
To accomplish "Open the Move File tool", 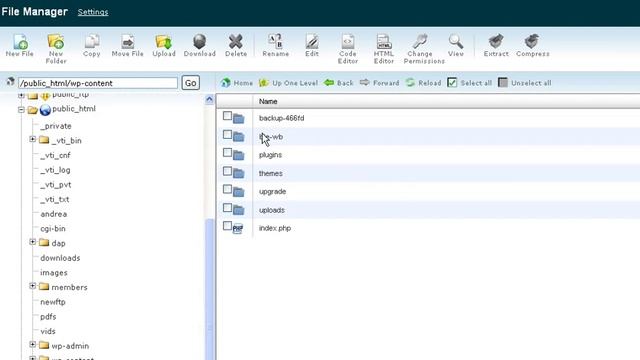I will click(x=127, y=45).
